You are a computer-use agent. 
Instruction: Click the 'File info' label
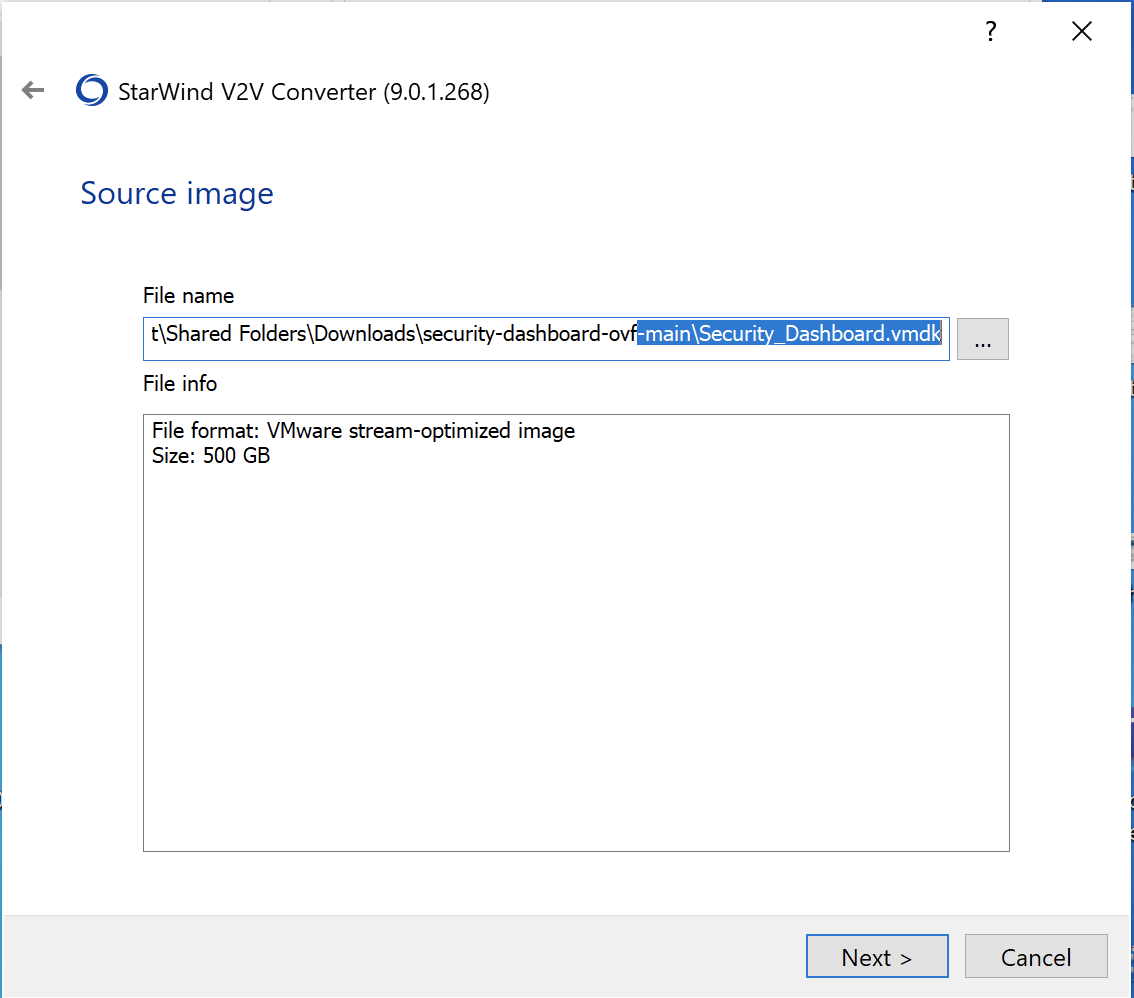point(180,383)
